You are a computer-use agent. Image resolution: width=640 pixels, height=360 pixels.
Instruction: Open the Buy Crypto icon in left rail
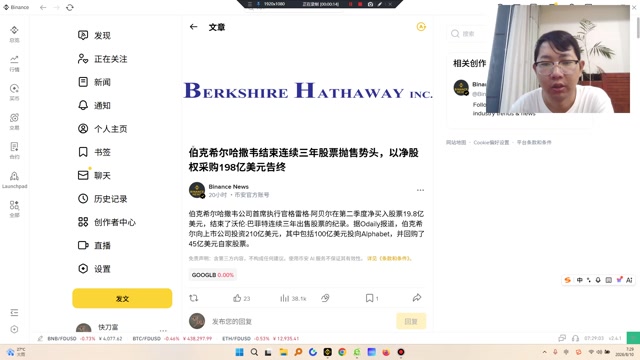click(x=14, y=89)
